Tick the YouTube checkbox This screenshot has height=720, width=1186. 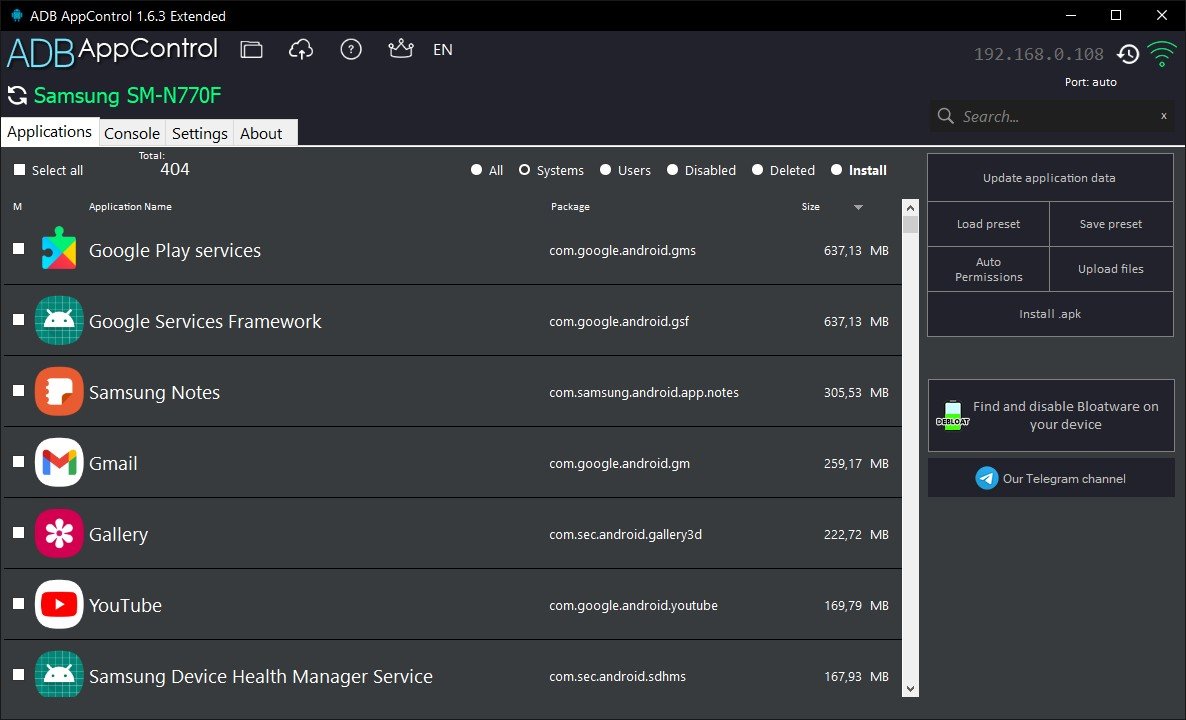(x=19, y=604)
